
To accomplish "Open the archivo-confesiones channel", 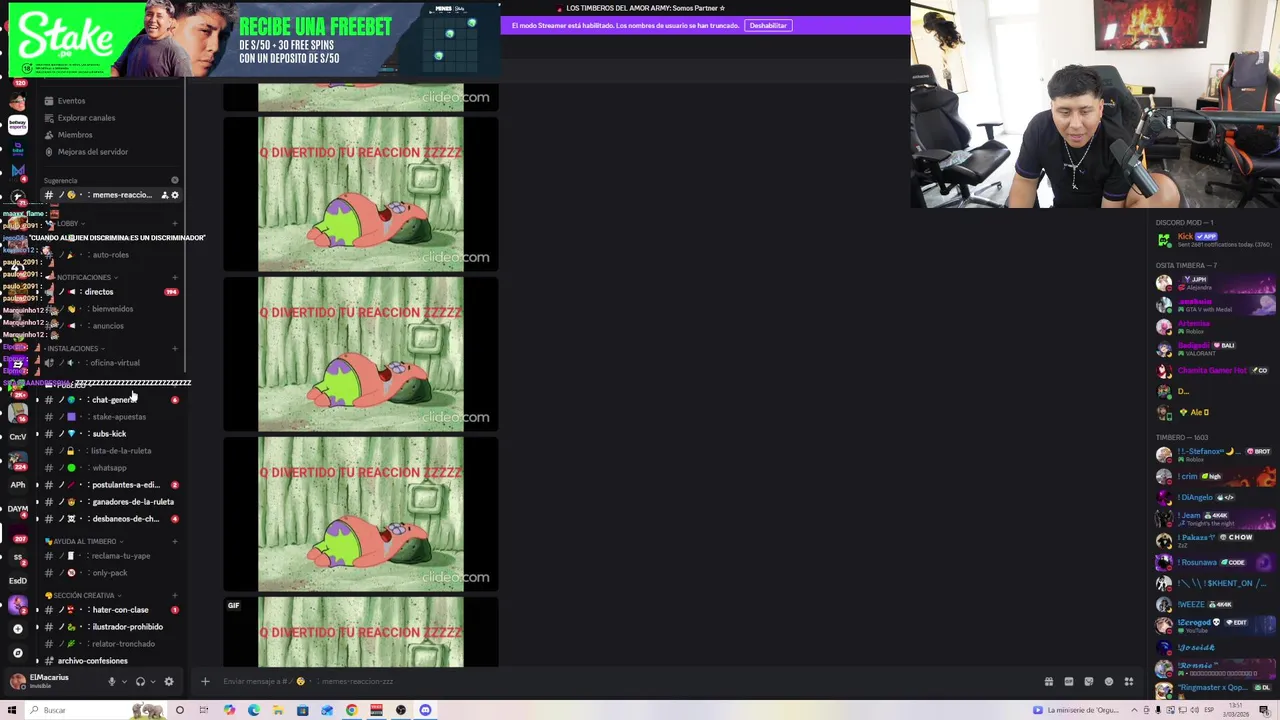I will pos(110,661).
